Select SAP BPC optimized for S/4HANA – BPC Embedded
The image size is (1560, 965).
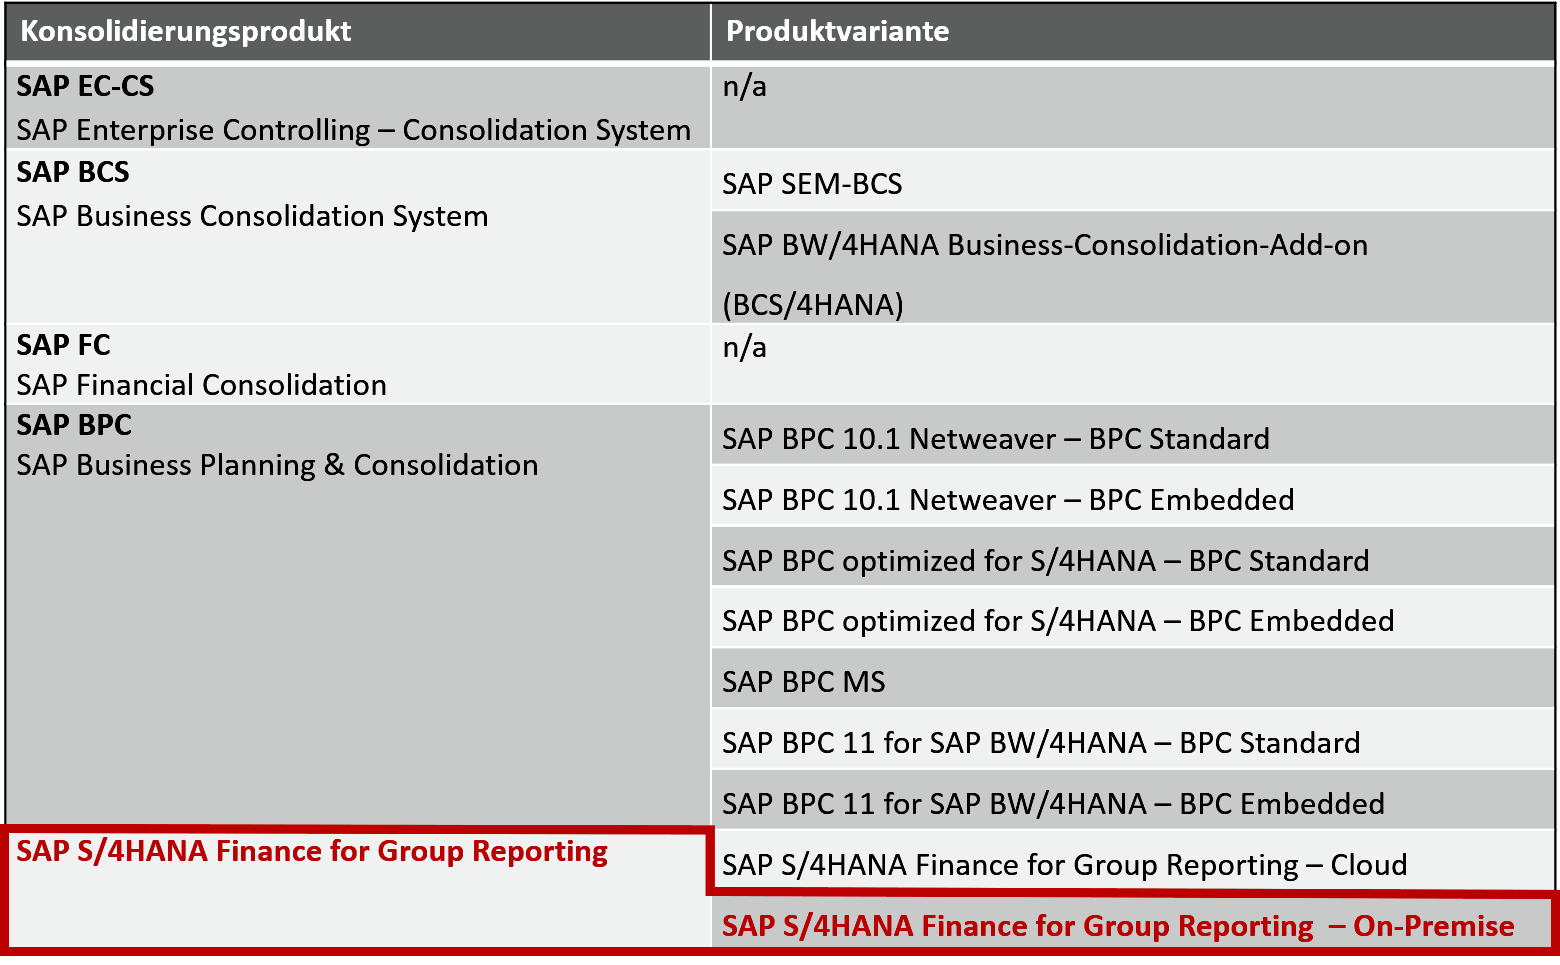tap(1057, 621)
